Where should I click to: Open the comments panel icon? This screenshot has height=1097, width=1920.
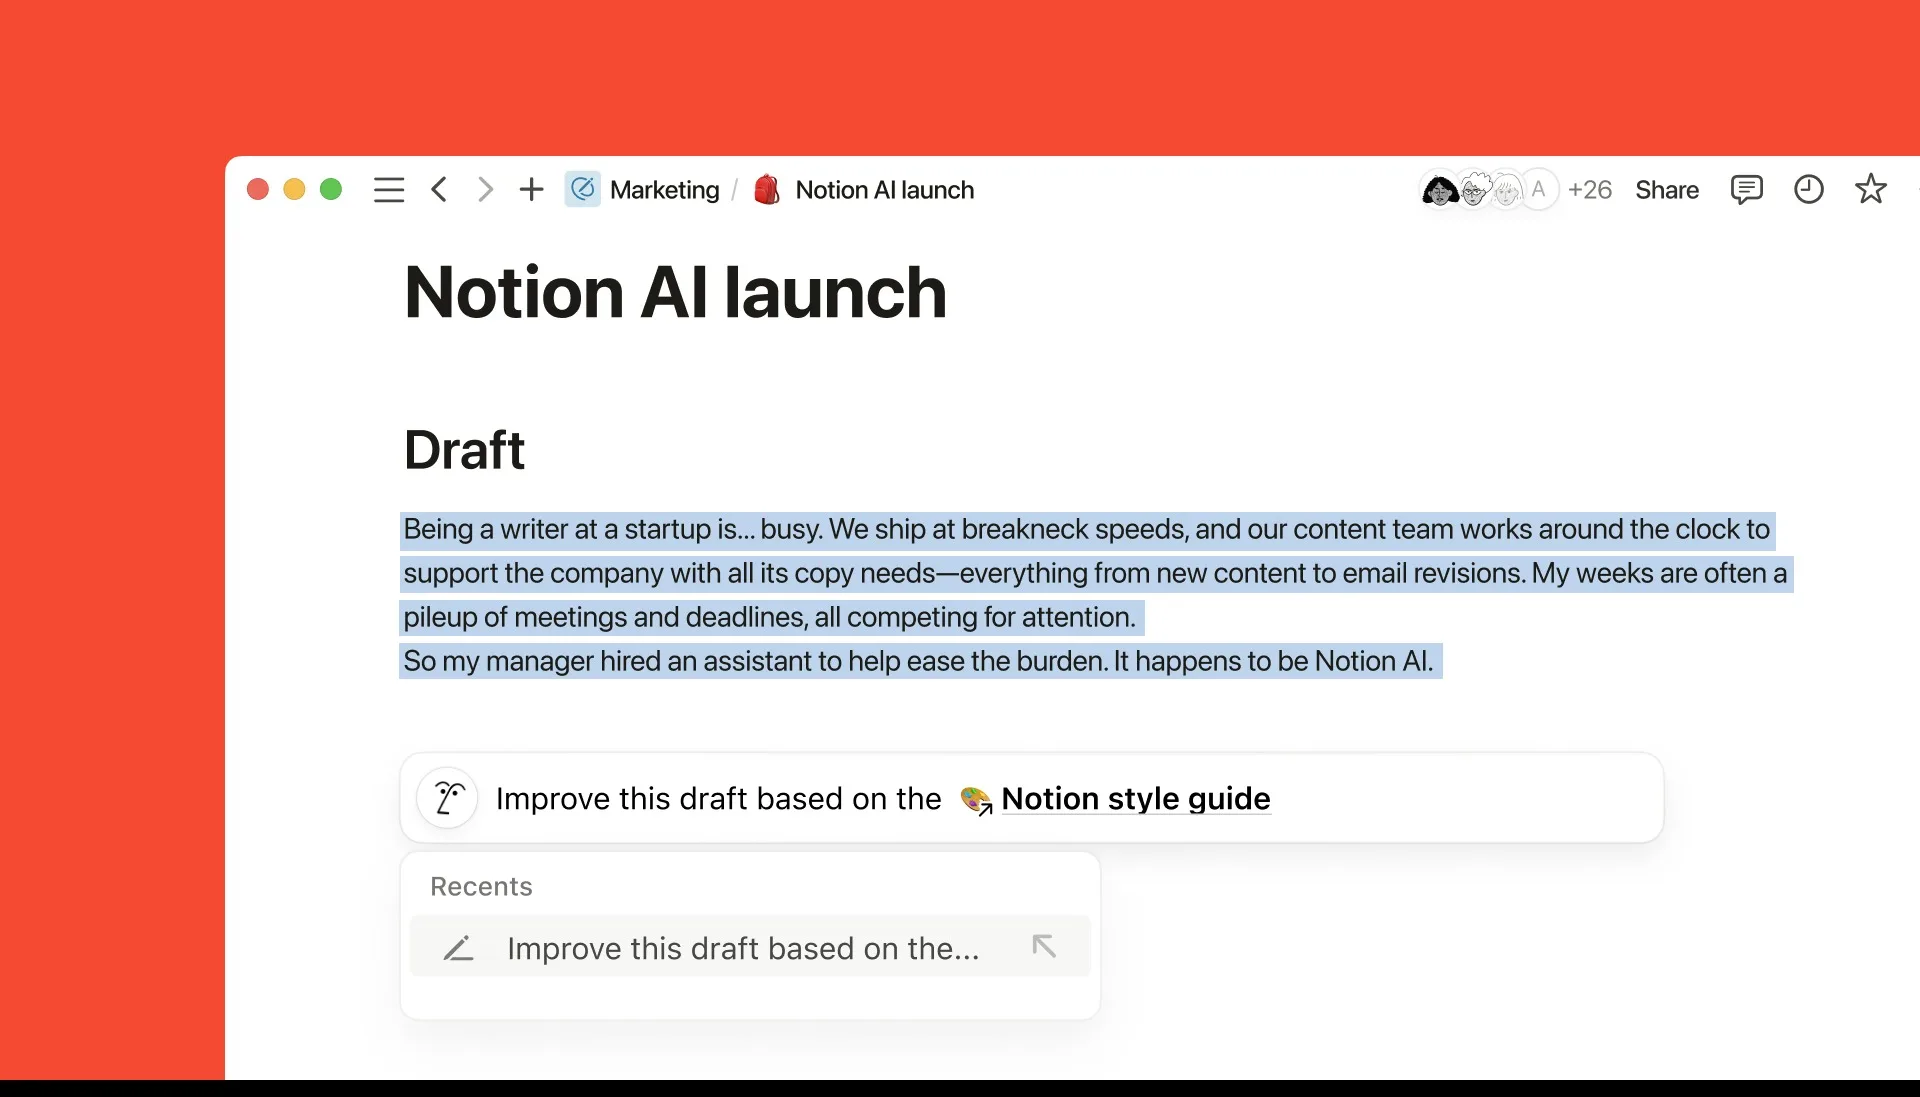(x=1746, y=190)
